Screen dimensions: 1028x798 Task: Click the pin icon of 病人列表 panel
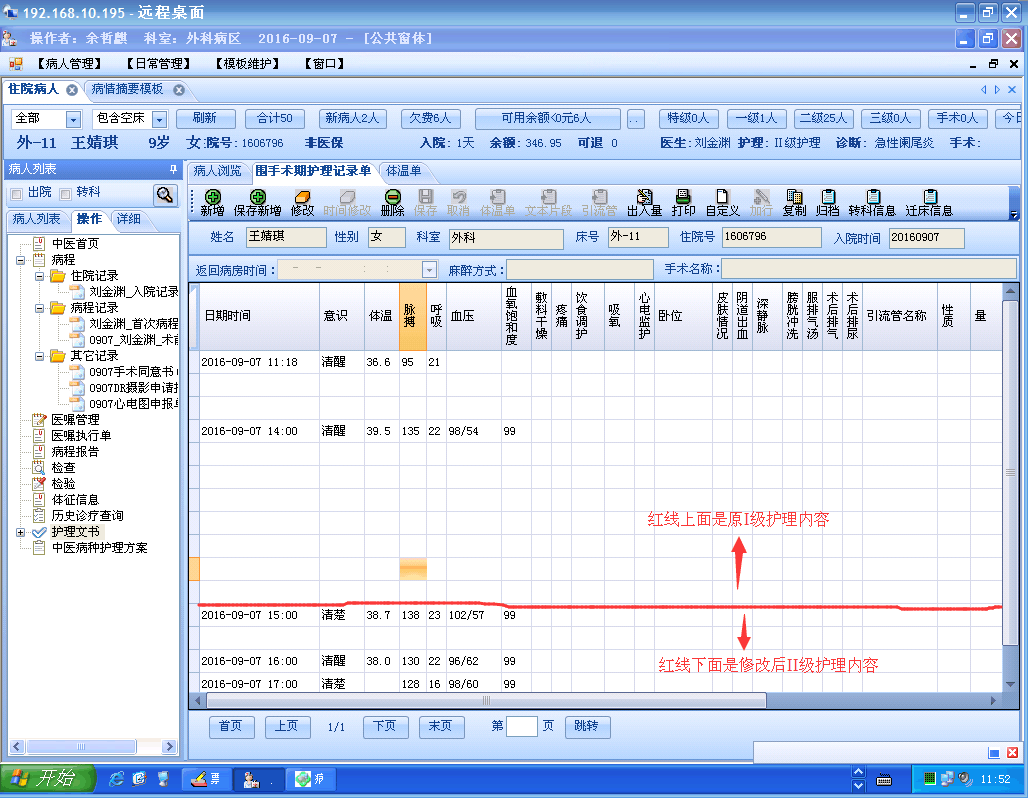pos(173,169)
